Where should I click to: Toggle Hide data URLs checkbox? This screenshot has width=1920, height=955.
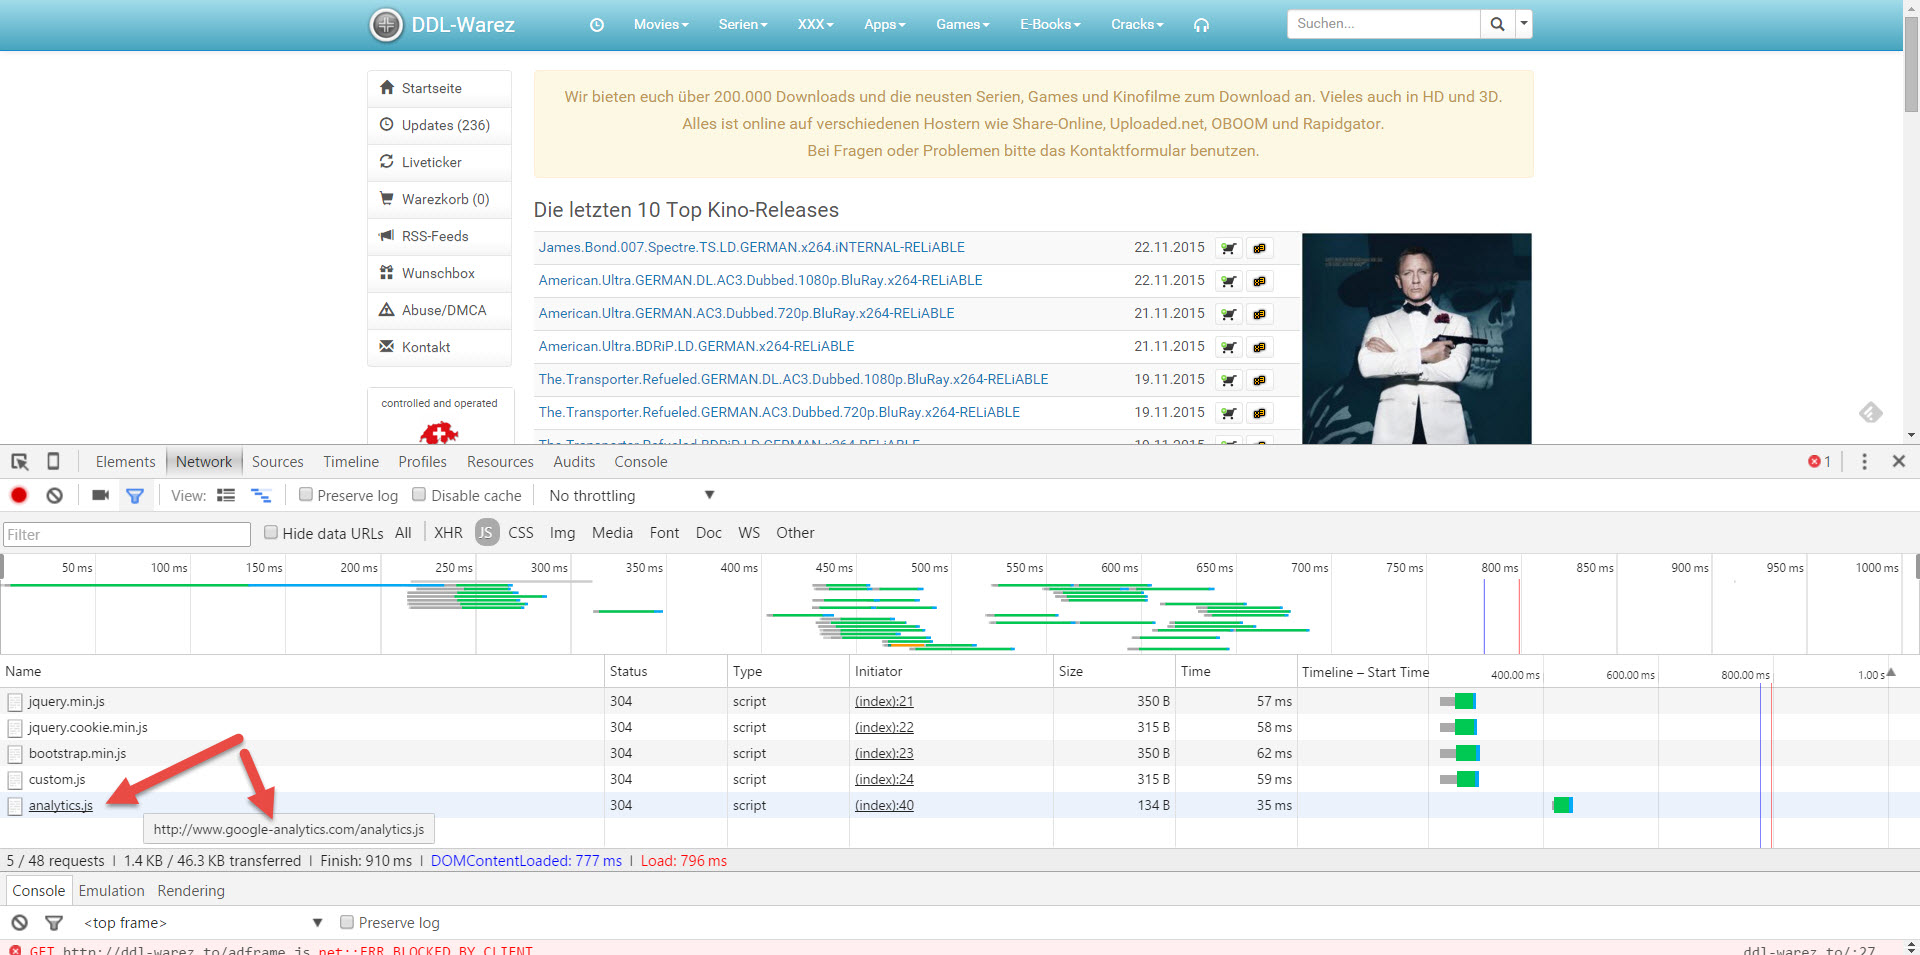[270, 532]
